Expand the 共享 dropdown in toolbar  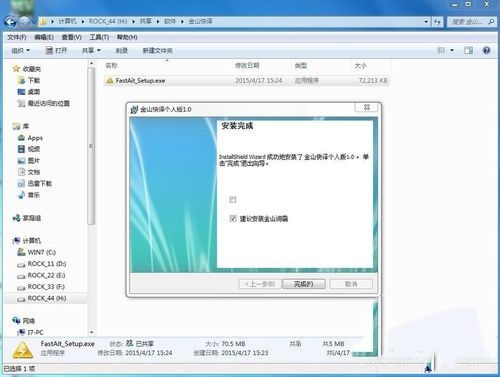tap(91, 50)
